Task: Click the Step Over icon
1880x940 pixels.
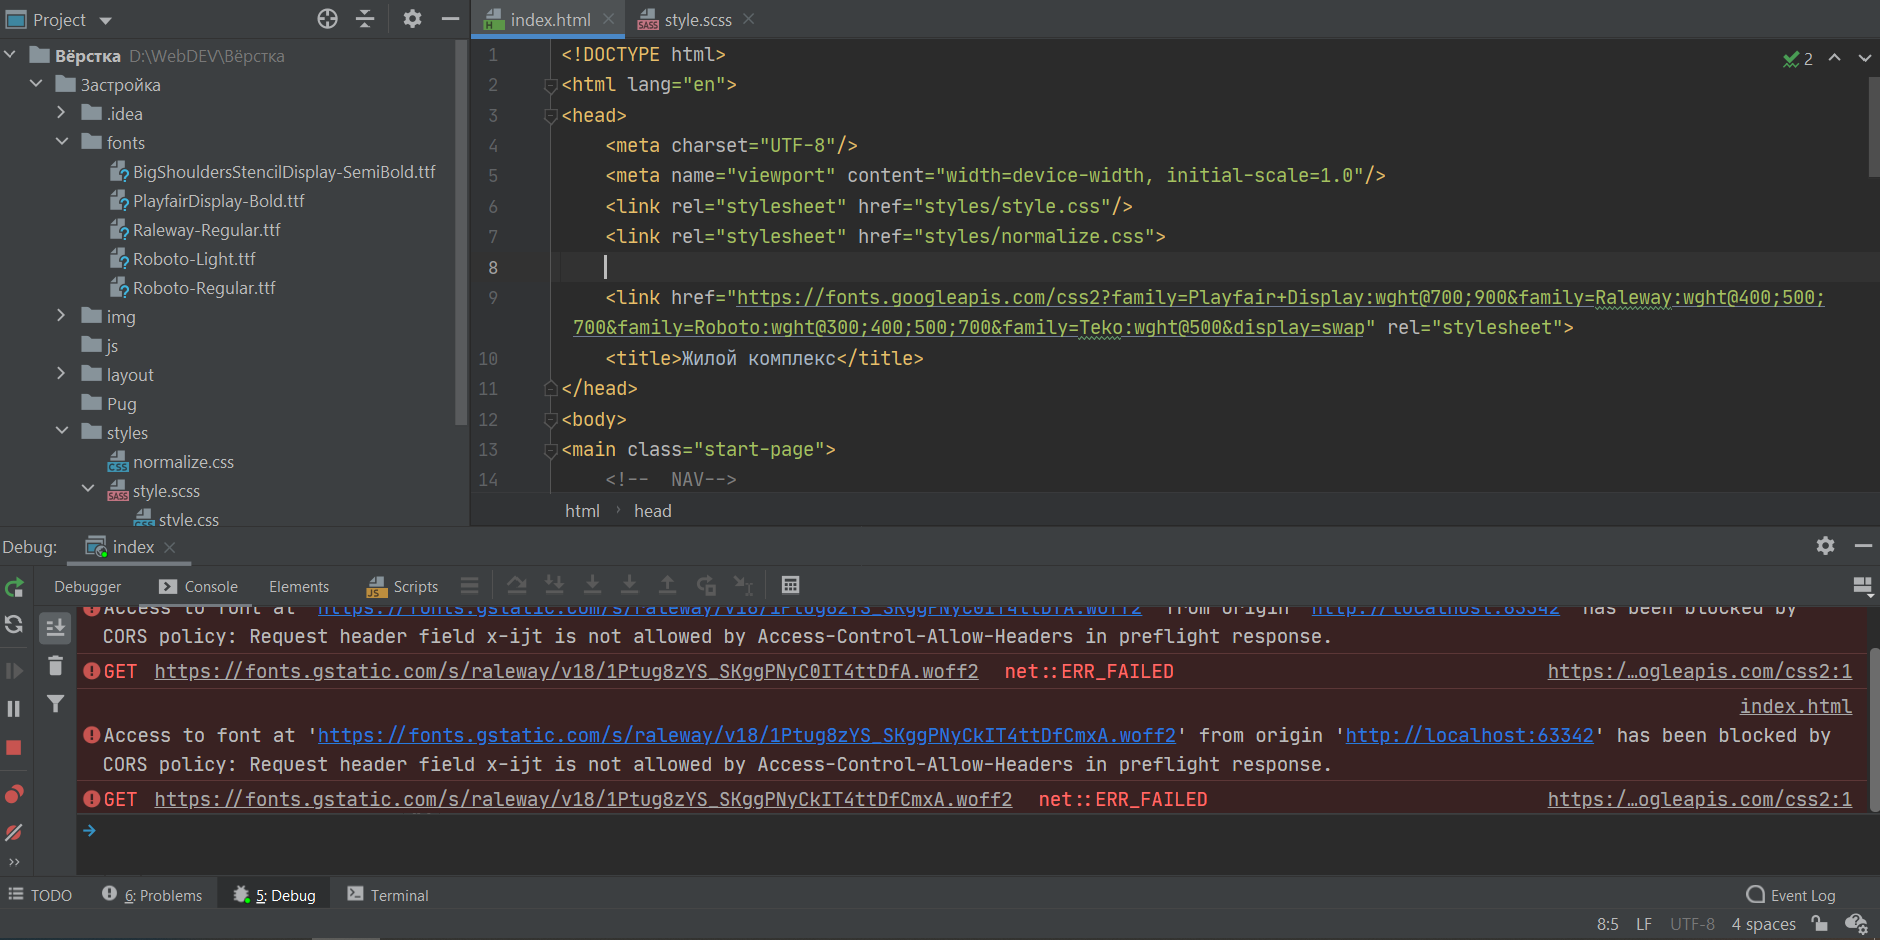Action: point(517,586)
